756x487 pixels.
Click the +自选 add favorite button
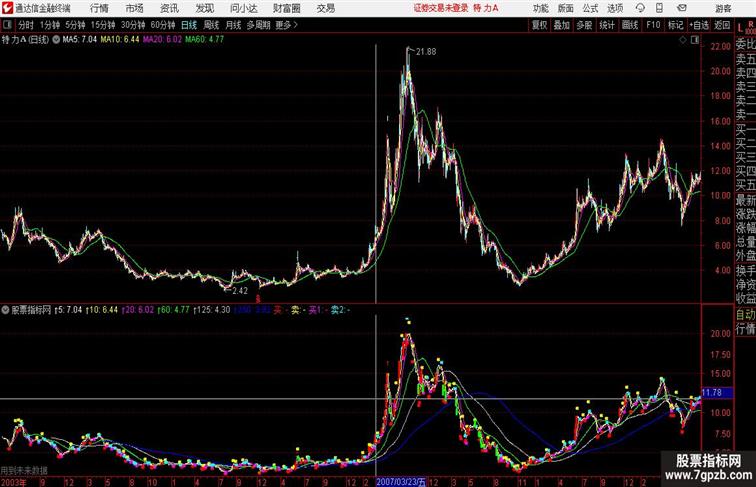[699, 25]
